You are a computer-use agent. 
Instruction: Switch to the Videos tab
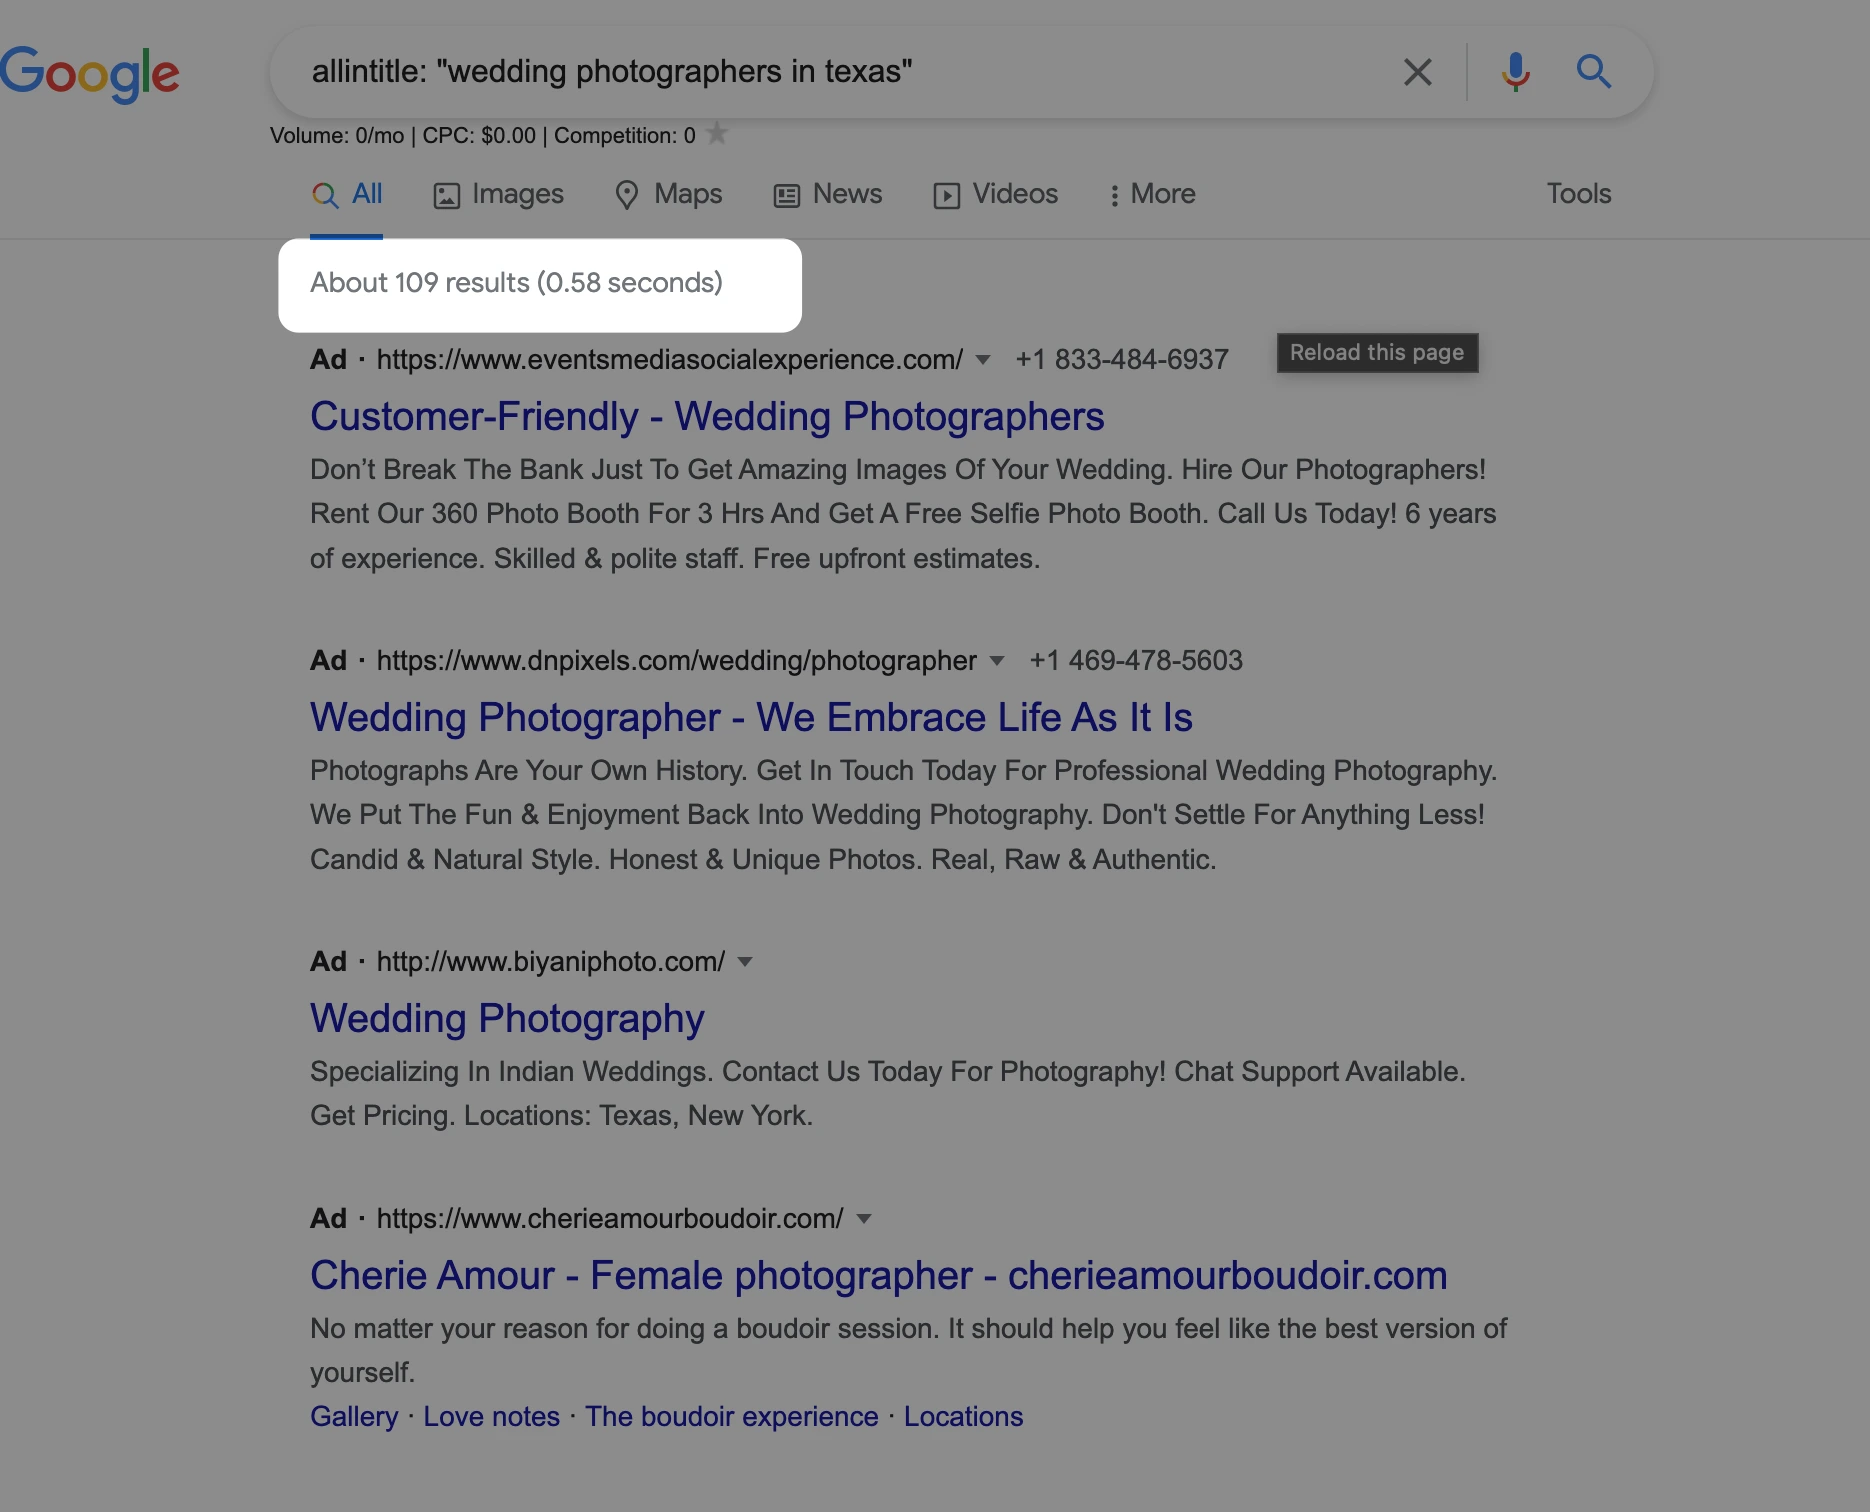click(x=995, y=194)
